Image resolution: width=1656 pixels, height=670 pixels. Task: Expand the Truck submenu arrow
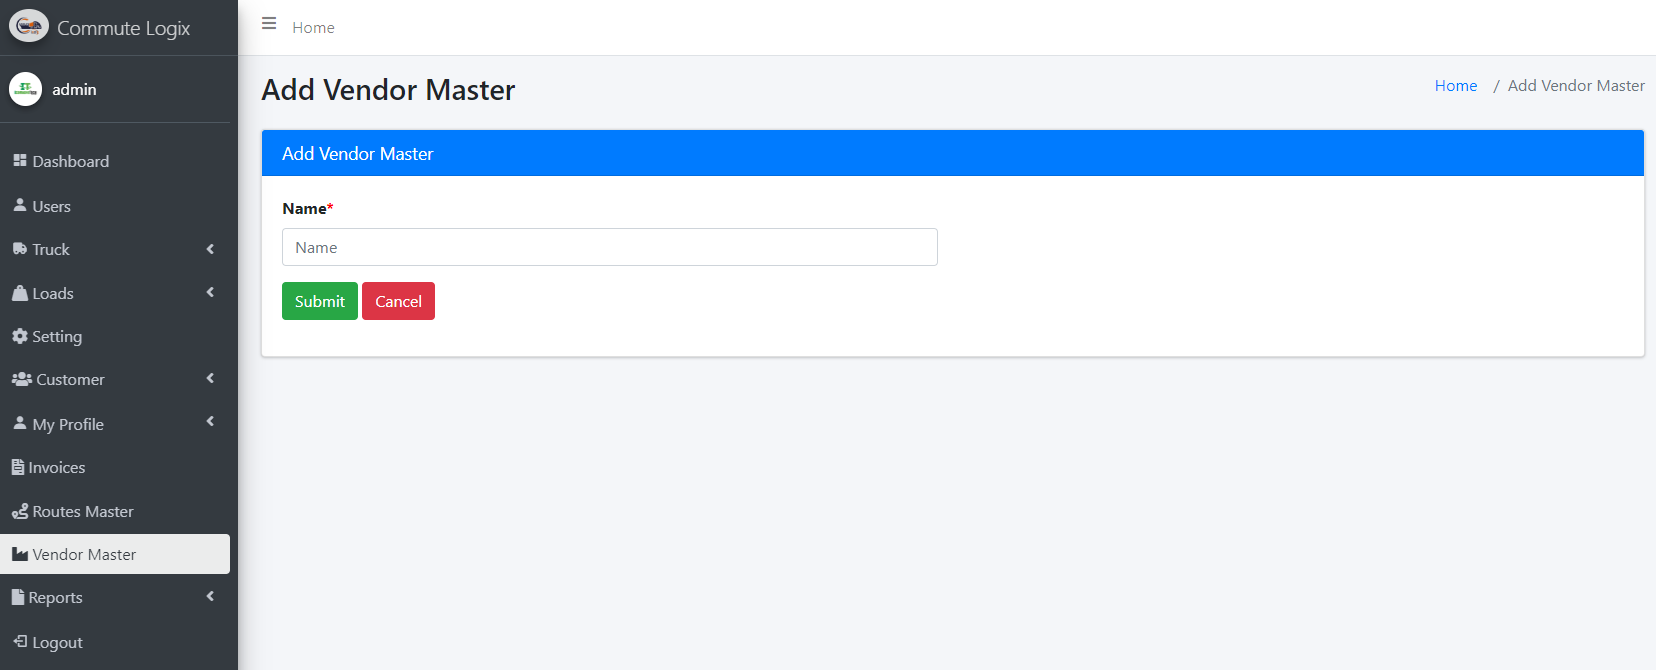[x=210, y=249]
